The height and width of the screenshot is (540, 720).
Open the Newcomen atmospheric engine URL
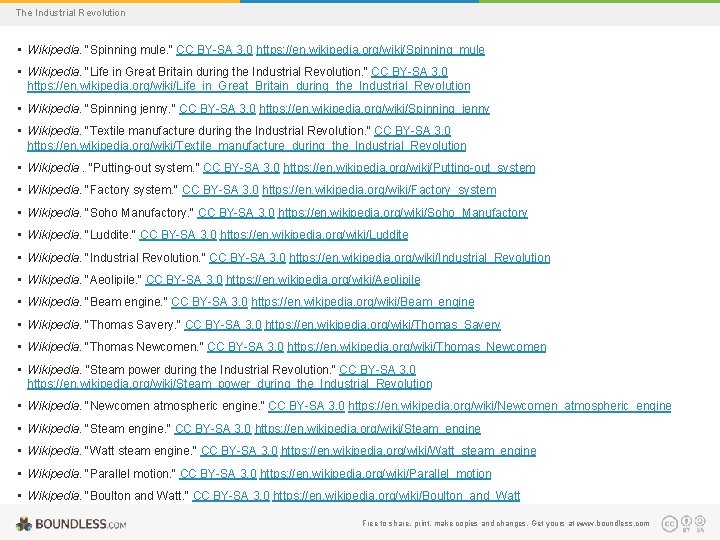pos(510,406)
